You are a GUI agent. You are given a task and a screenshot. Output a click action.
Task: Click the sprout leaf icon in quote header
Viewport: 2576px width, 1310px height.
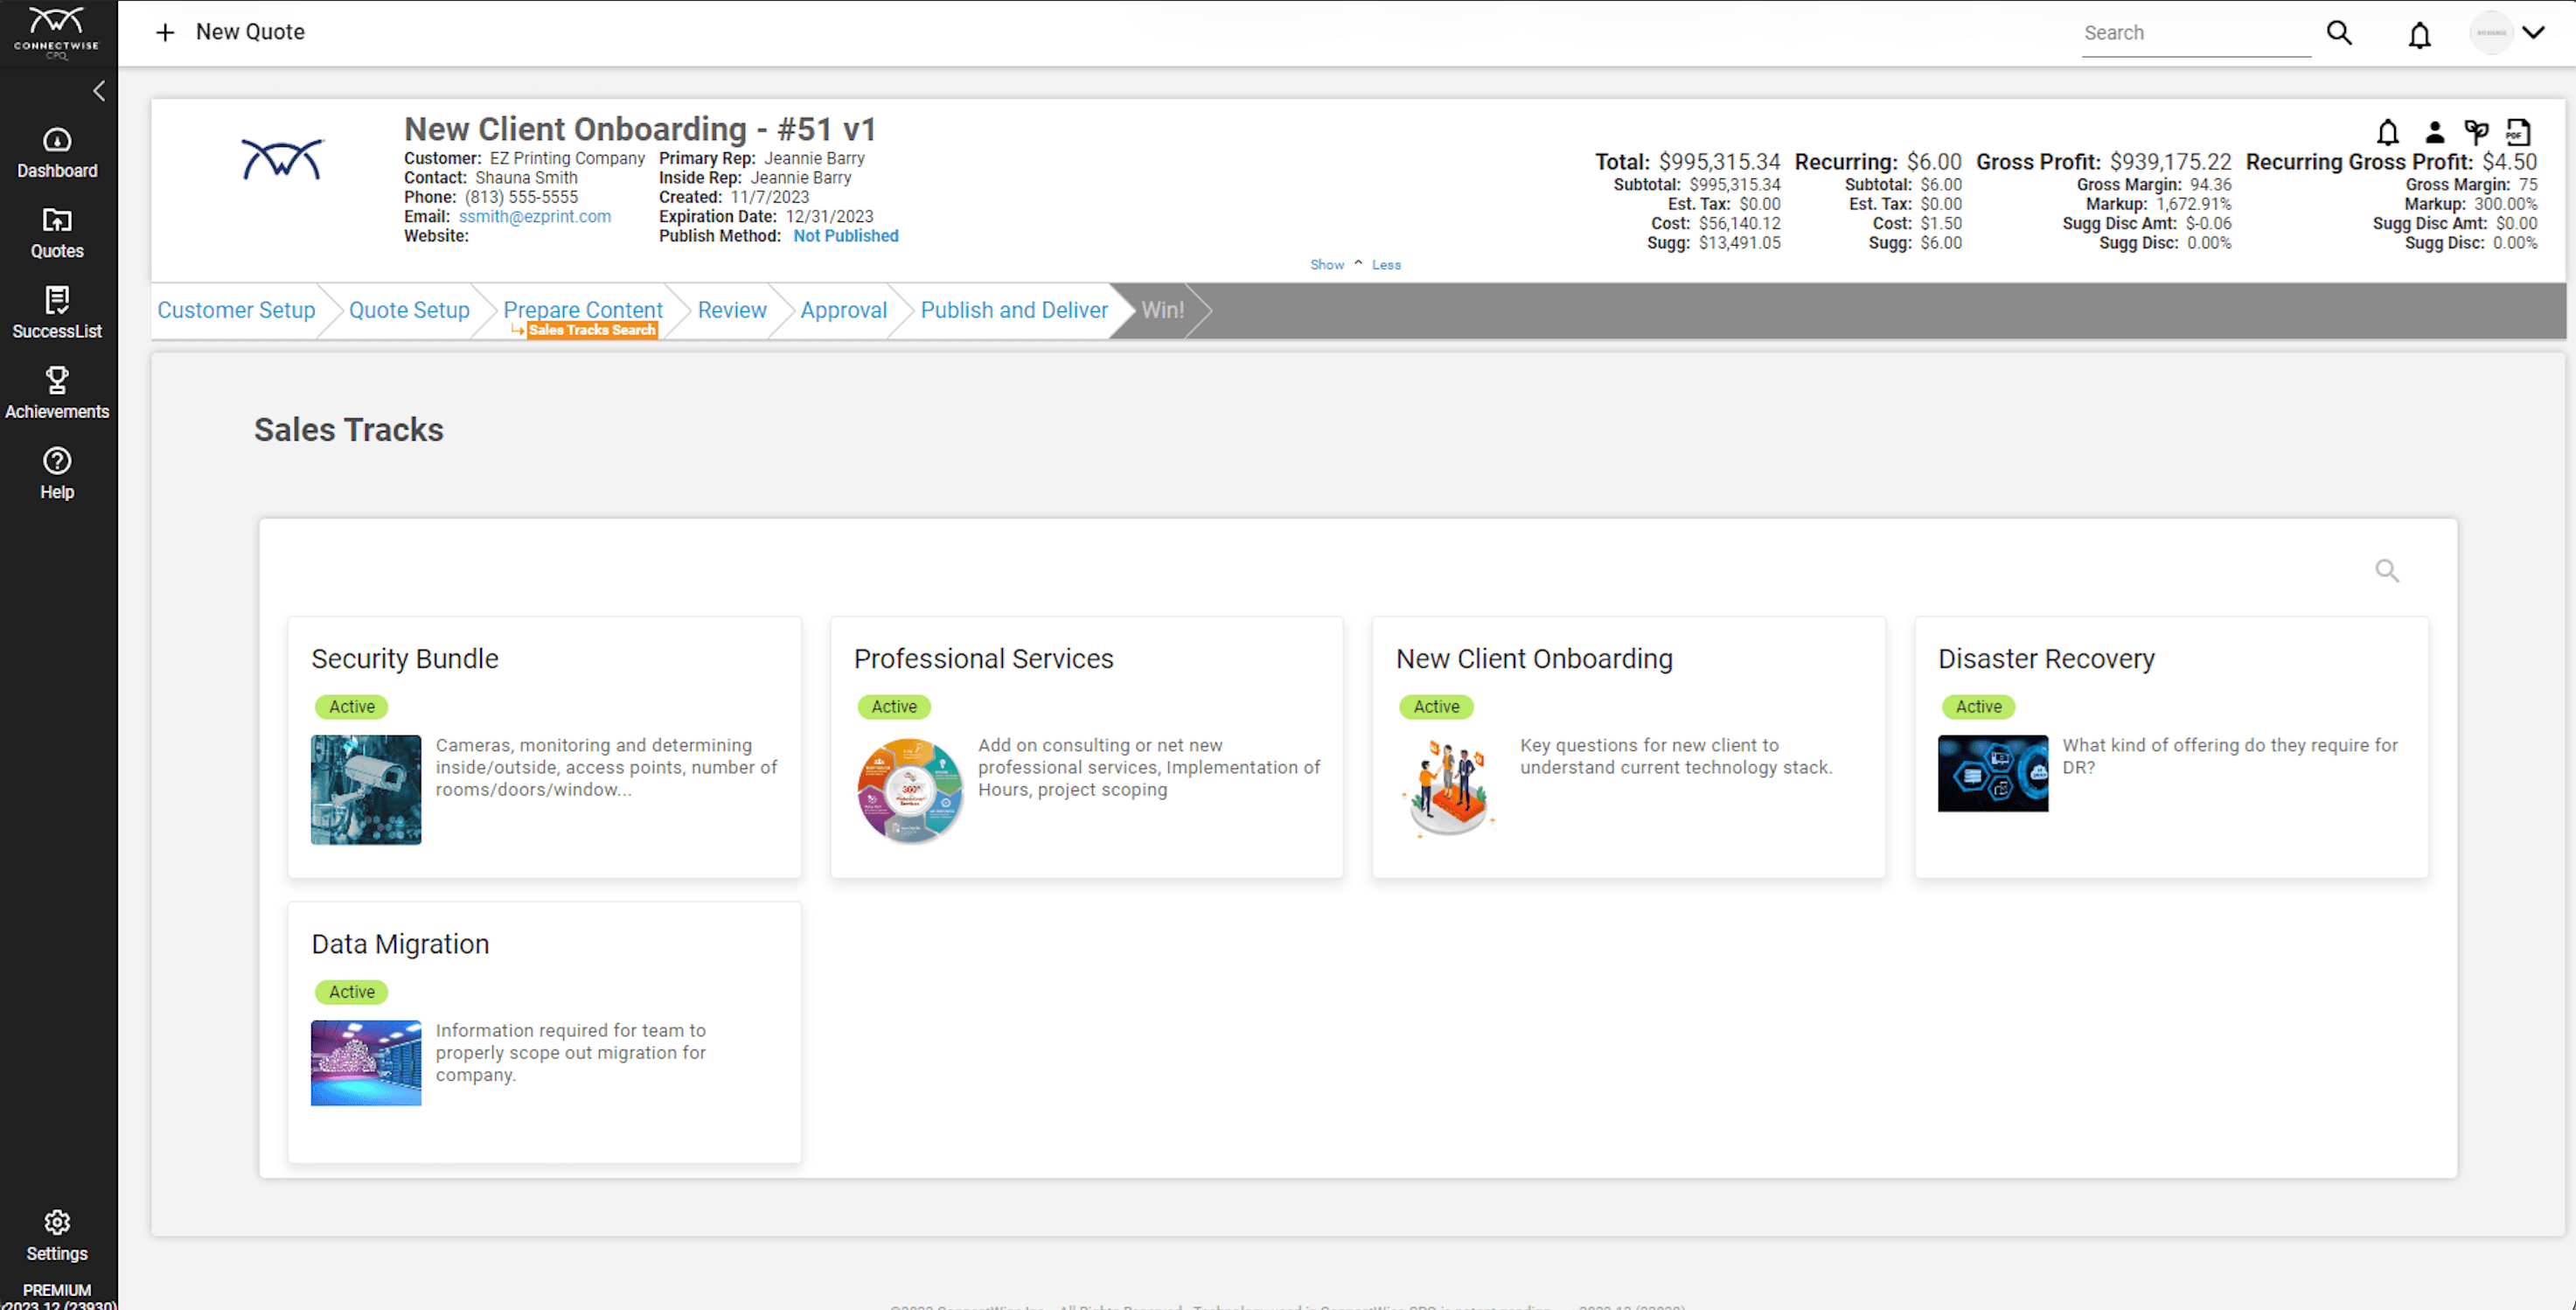(x=2476, y=131)
